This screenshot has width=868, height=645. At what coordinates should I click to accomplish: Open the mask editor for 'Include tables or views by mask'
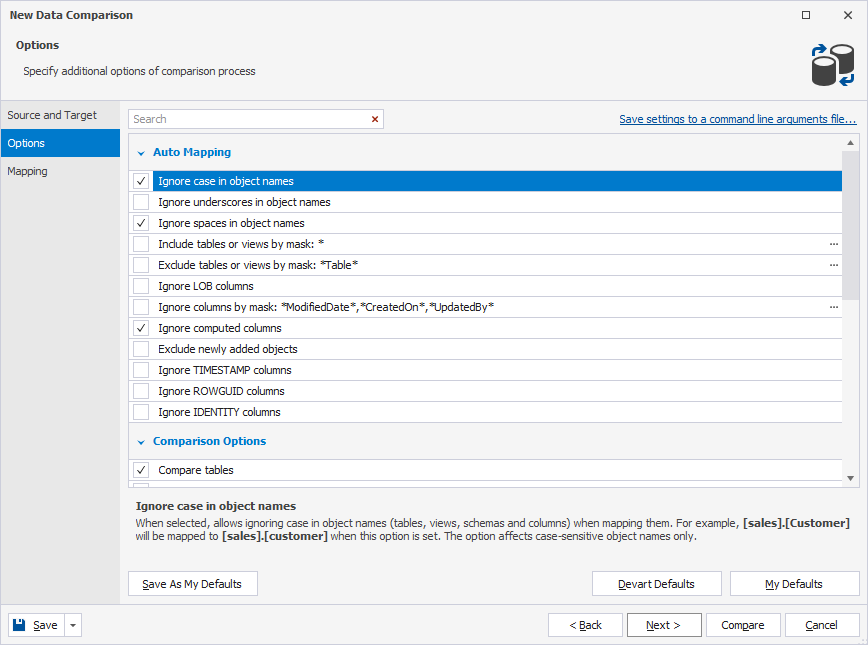[x=834, y=244]
